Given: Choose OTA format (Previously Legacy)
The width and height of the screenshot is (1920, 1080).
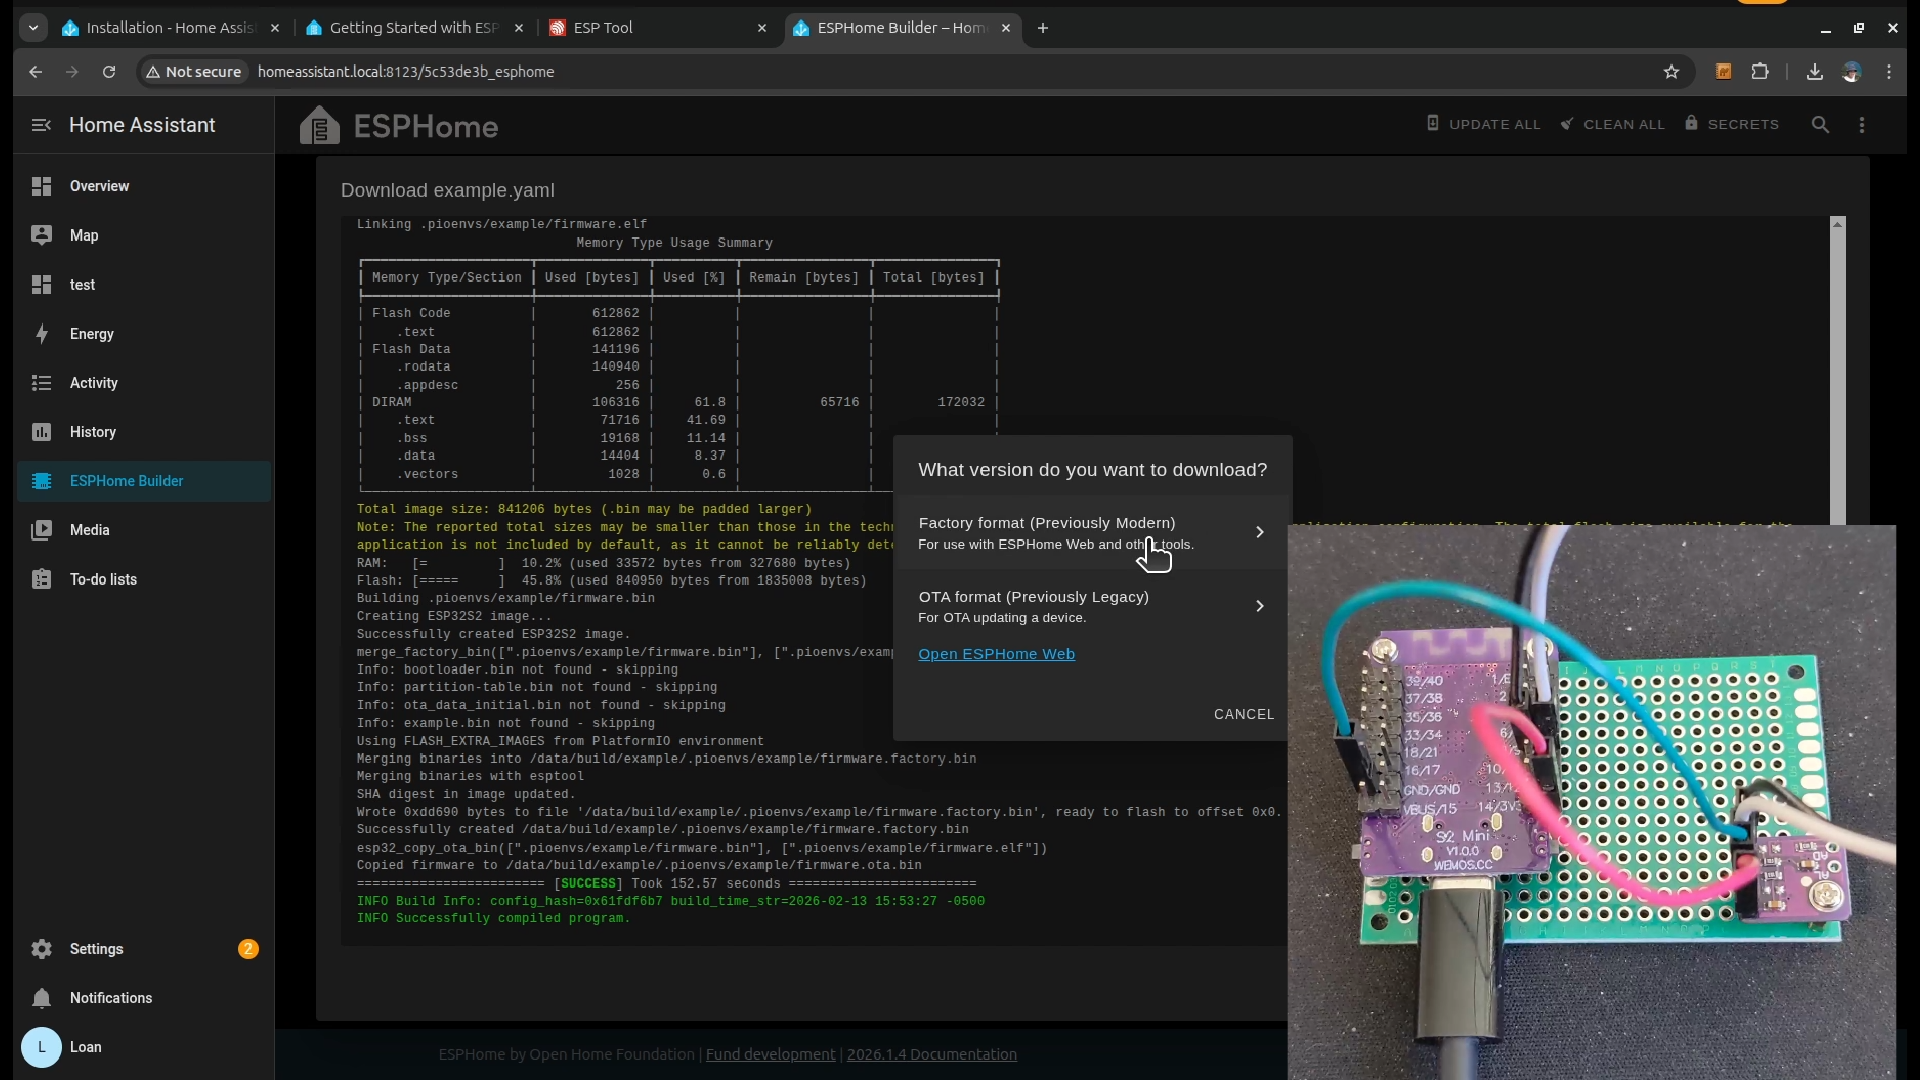Looking at the screenshot, I should [1092, 606].
